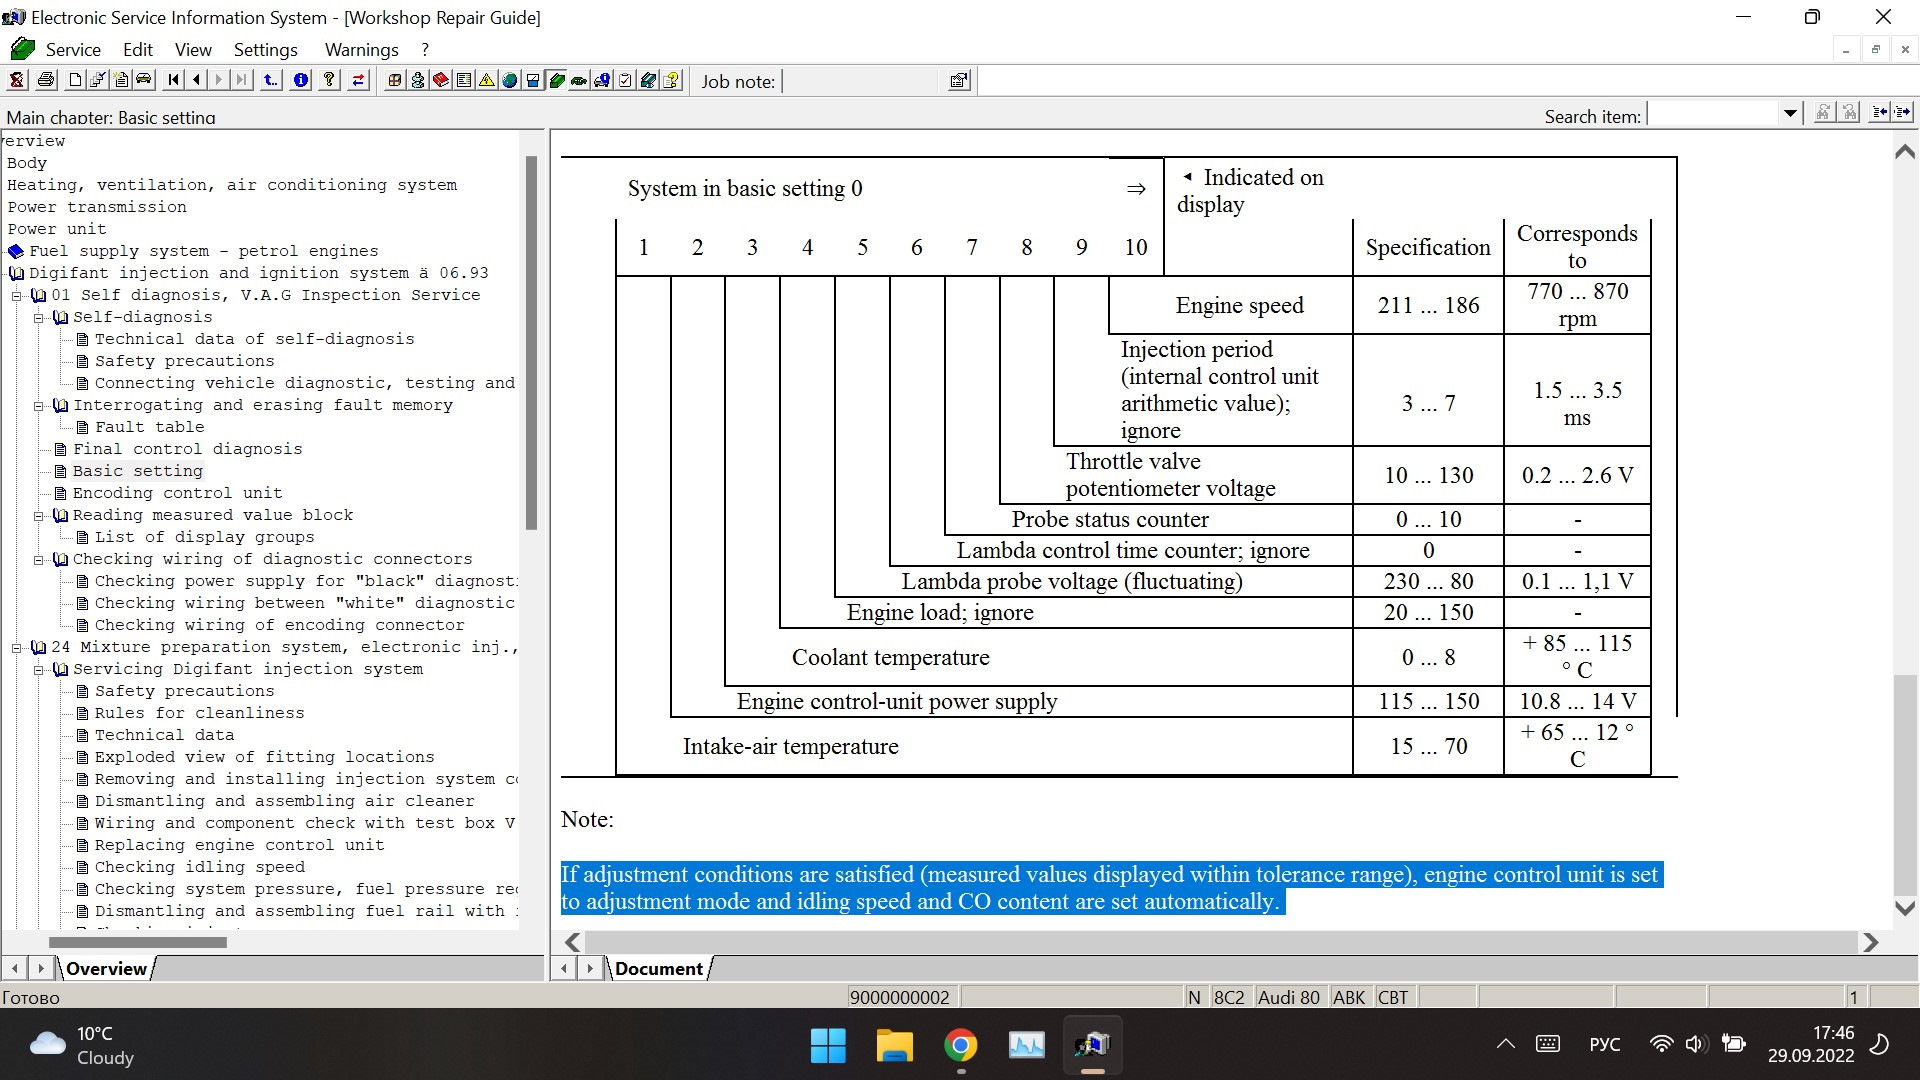Click the previous page arrow icon
This screenshot has width=1920, height=1080.
click(197, 80)
